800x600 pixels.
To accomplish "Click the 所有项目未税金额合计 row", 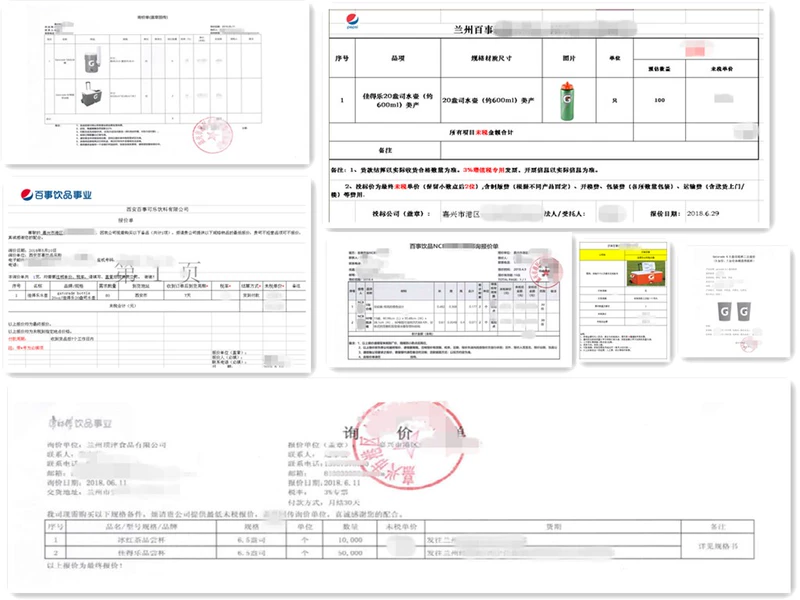I will pyautogui.click(x=481, y=132).
